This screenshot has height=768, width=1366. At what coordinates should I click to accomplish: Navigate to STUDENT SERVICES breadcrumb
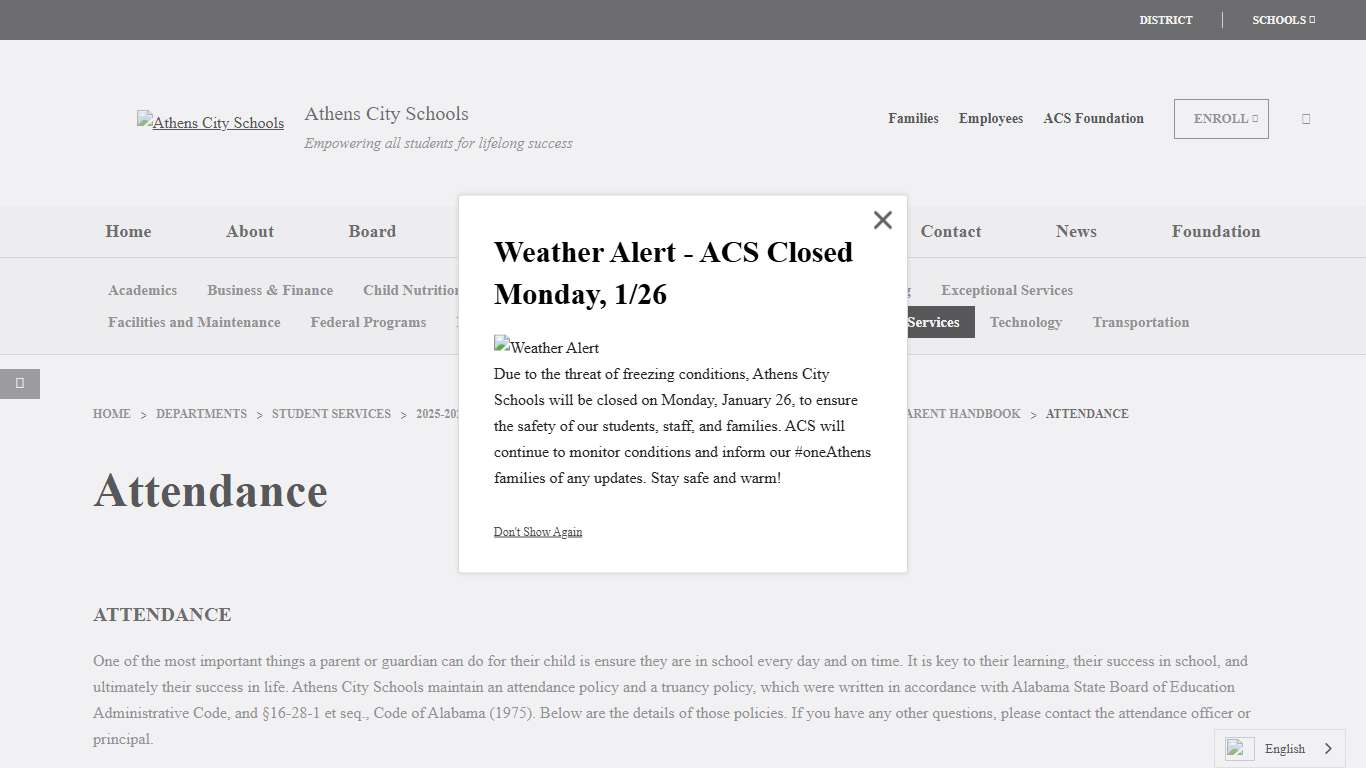point(331,414)
